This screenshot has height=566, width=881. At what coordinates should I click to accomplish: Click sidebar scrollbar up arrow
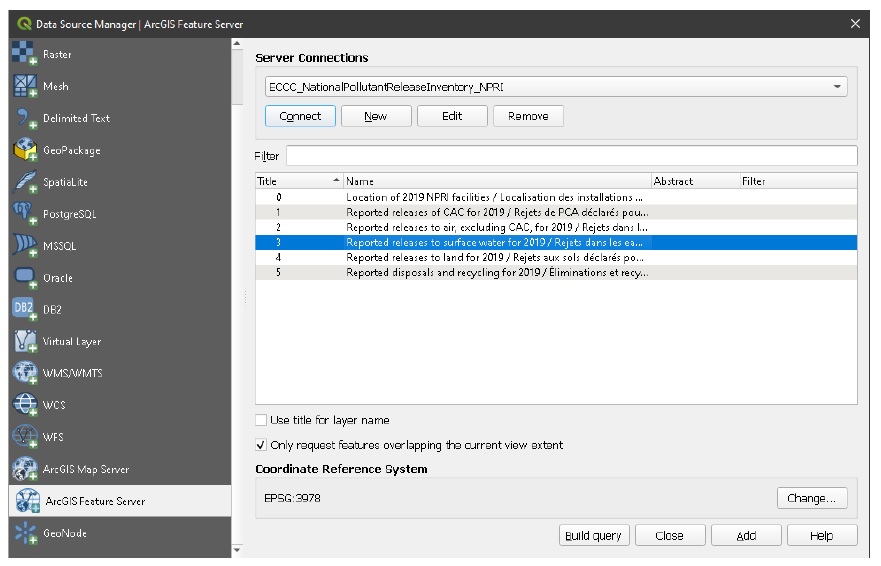[237, 43]
